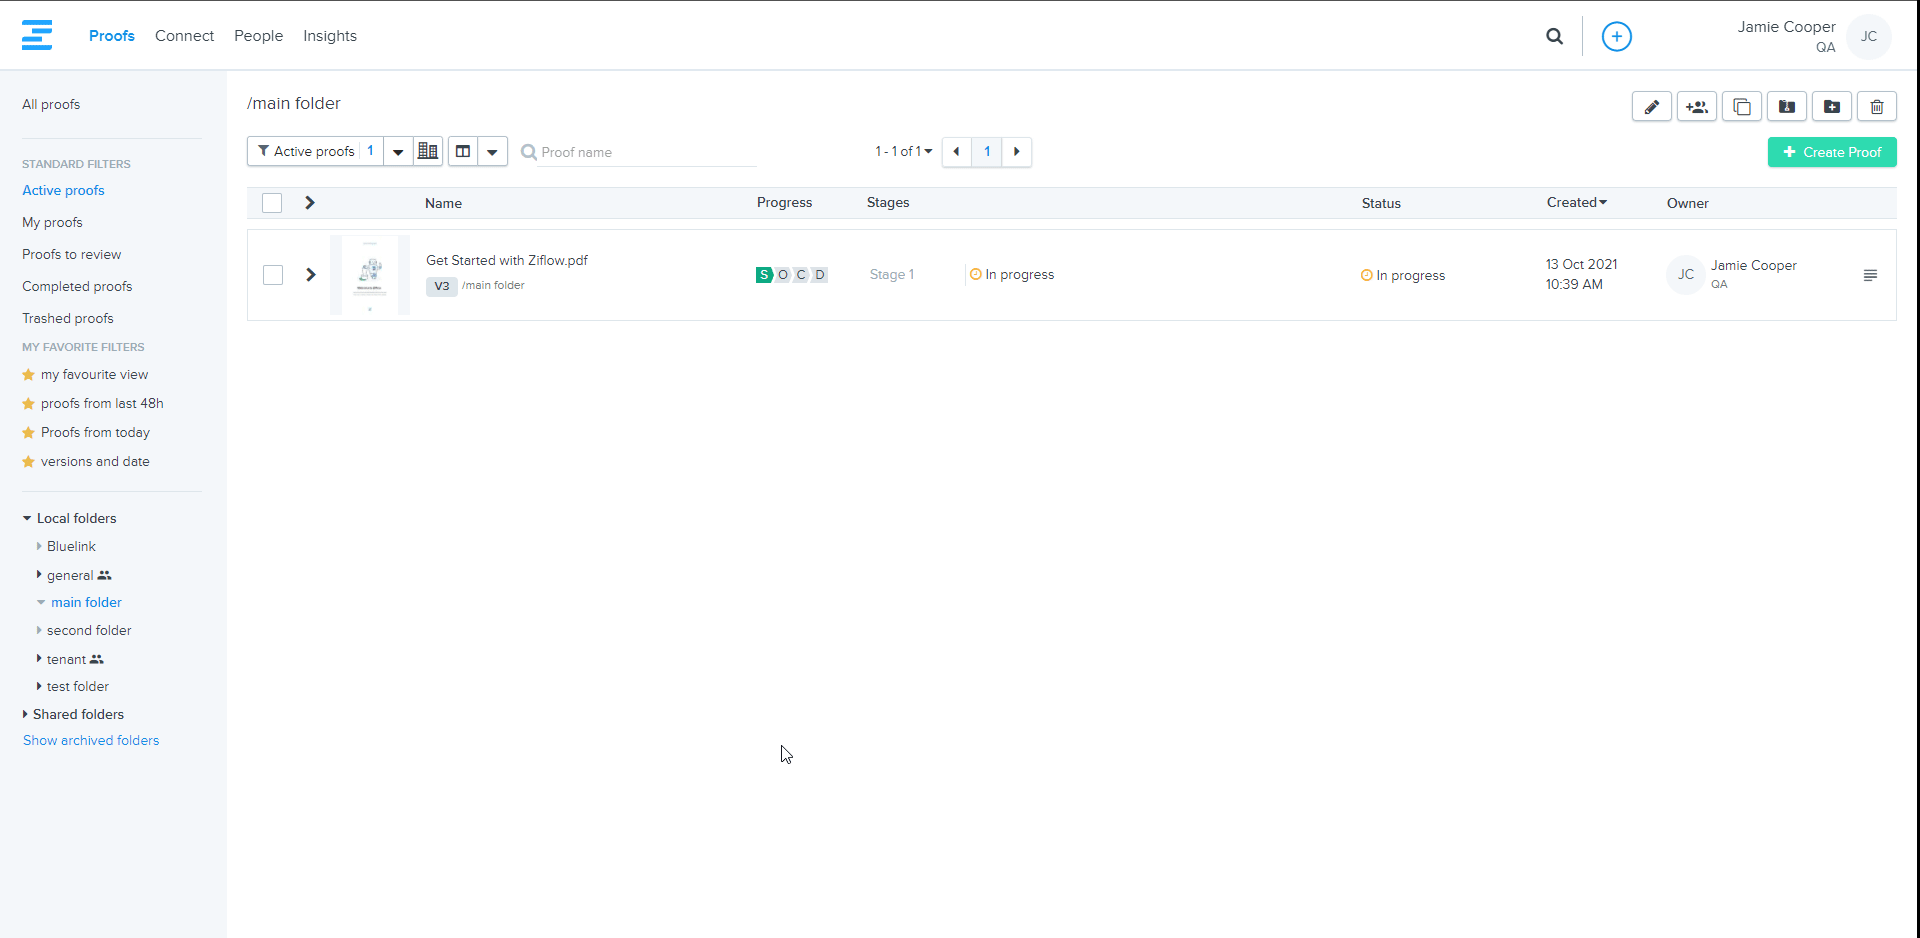Click the Show archived folders link
Image resolution: width=1920 pixels, height=938 pixels.
(91, 740)
